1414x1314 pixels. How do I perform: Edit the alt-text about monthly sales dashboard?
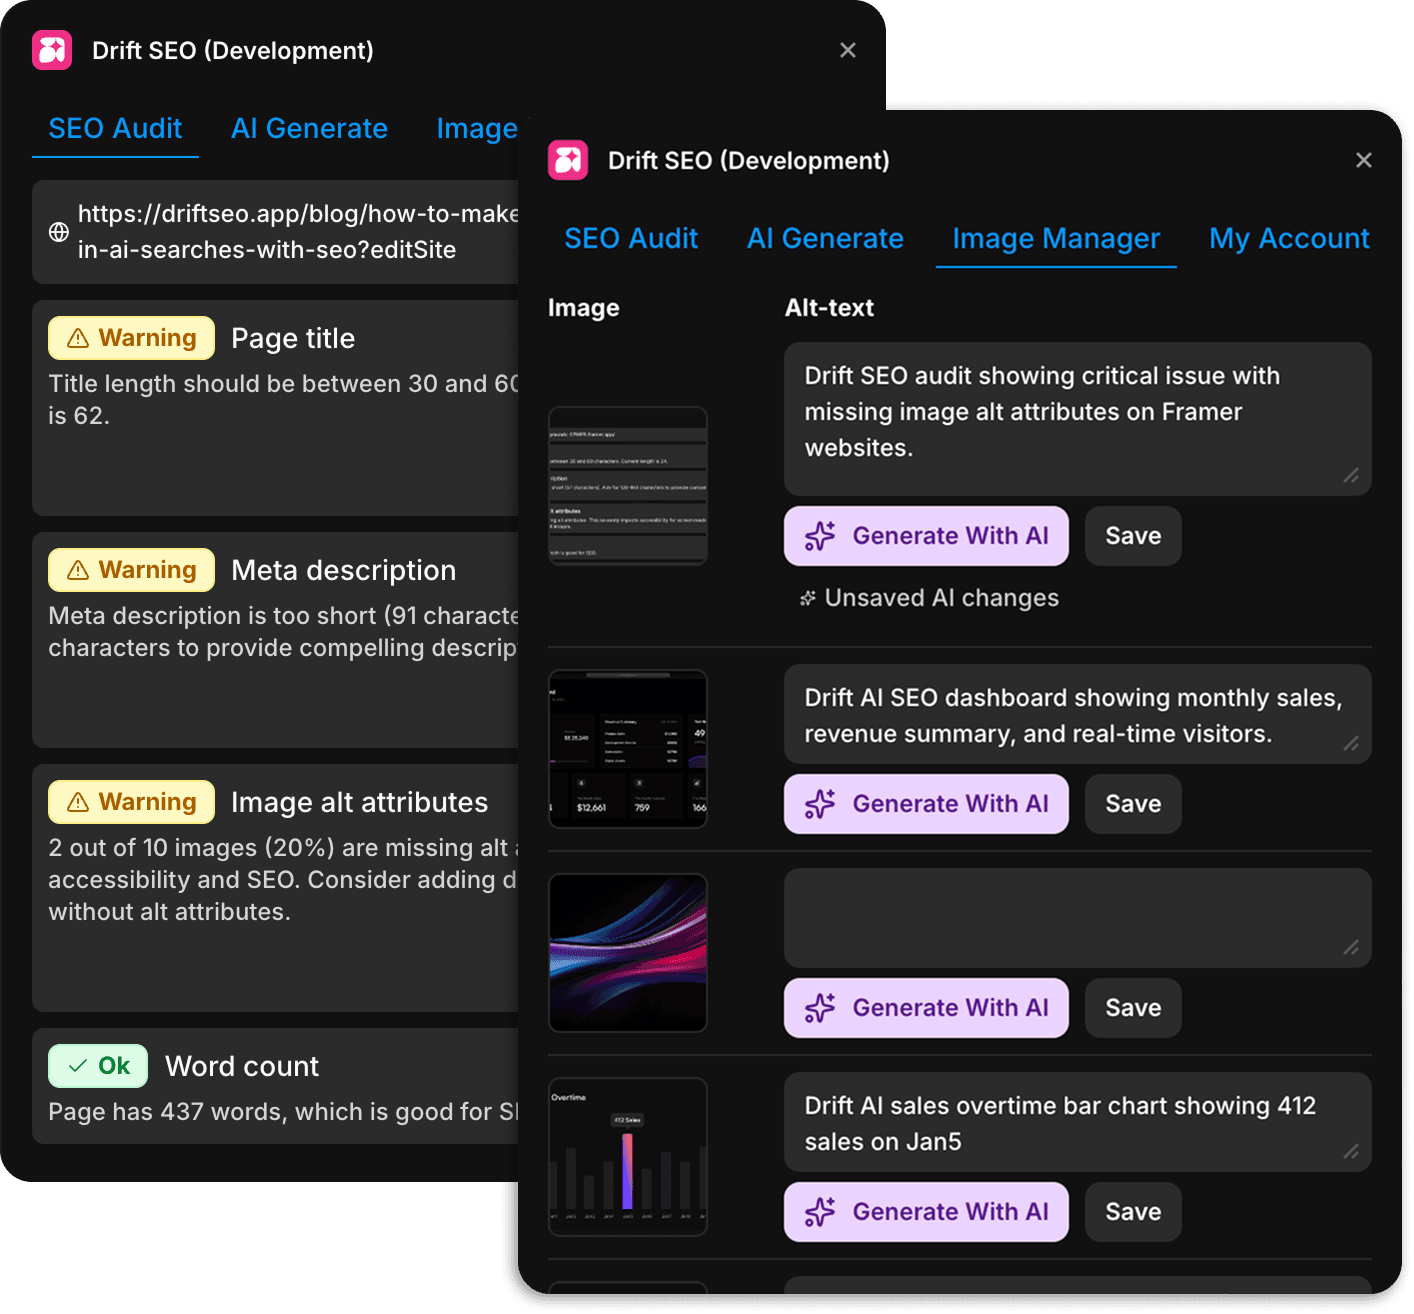(x=1078, y=714)
